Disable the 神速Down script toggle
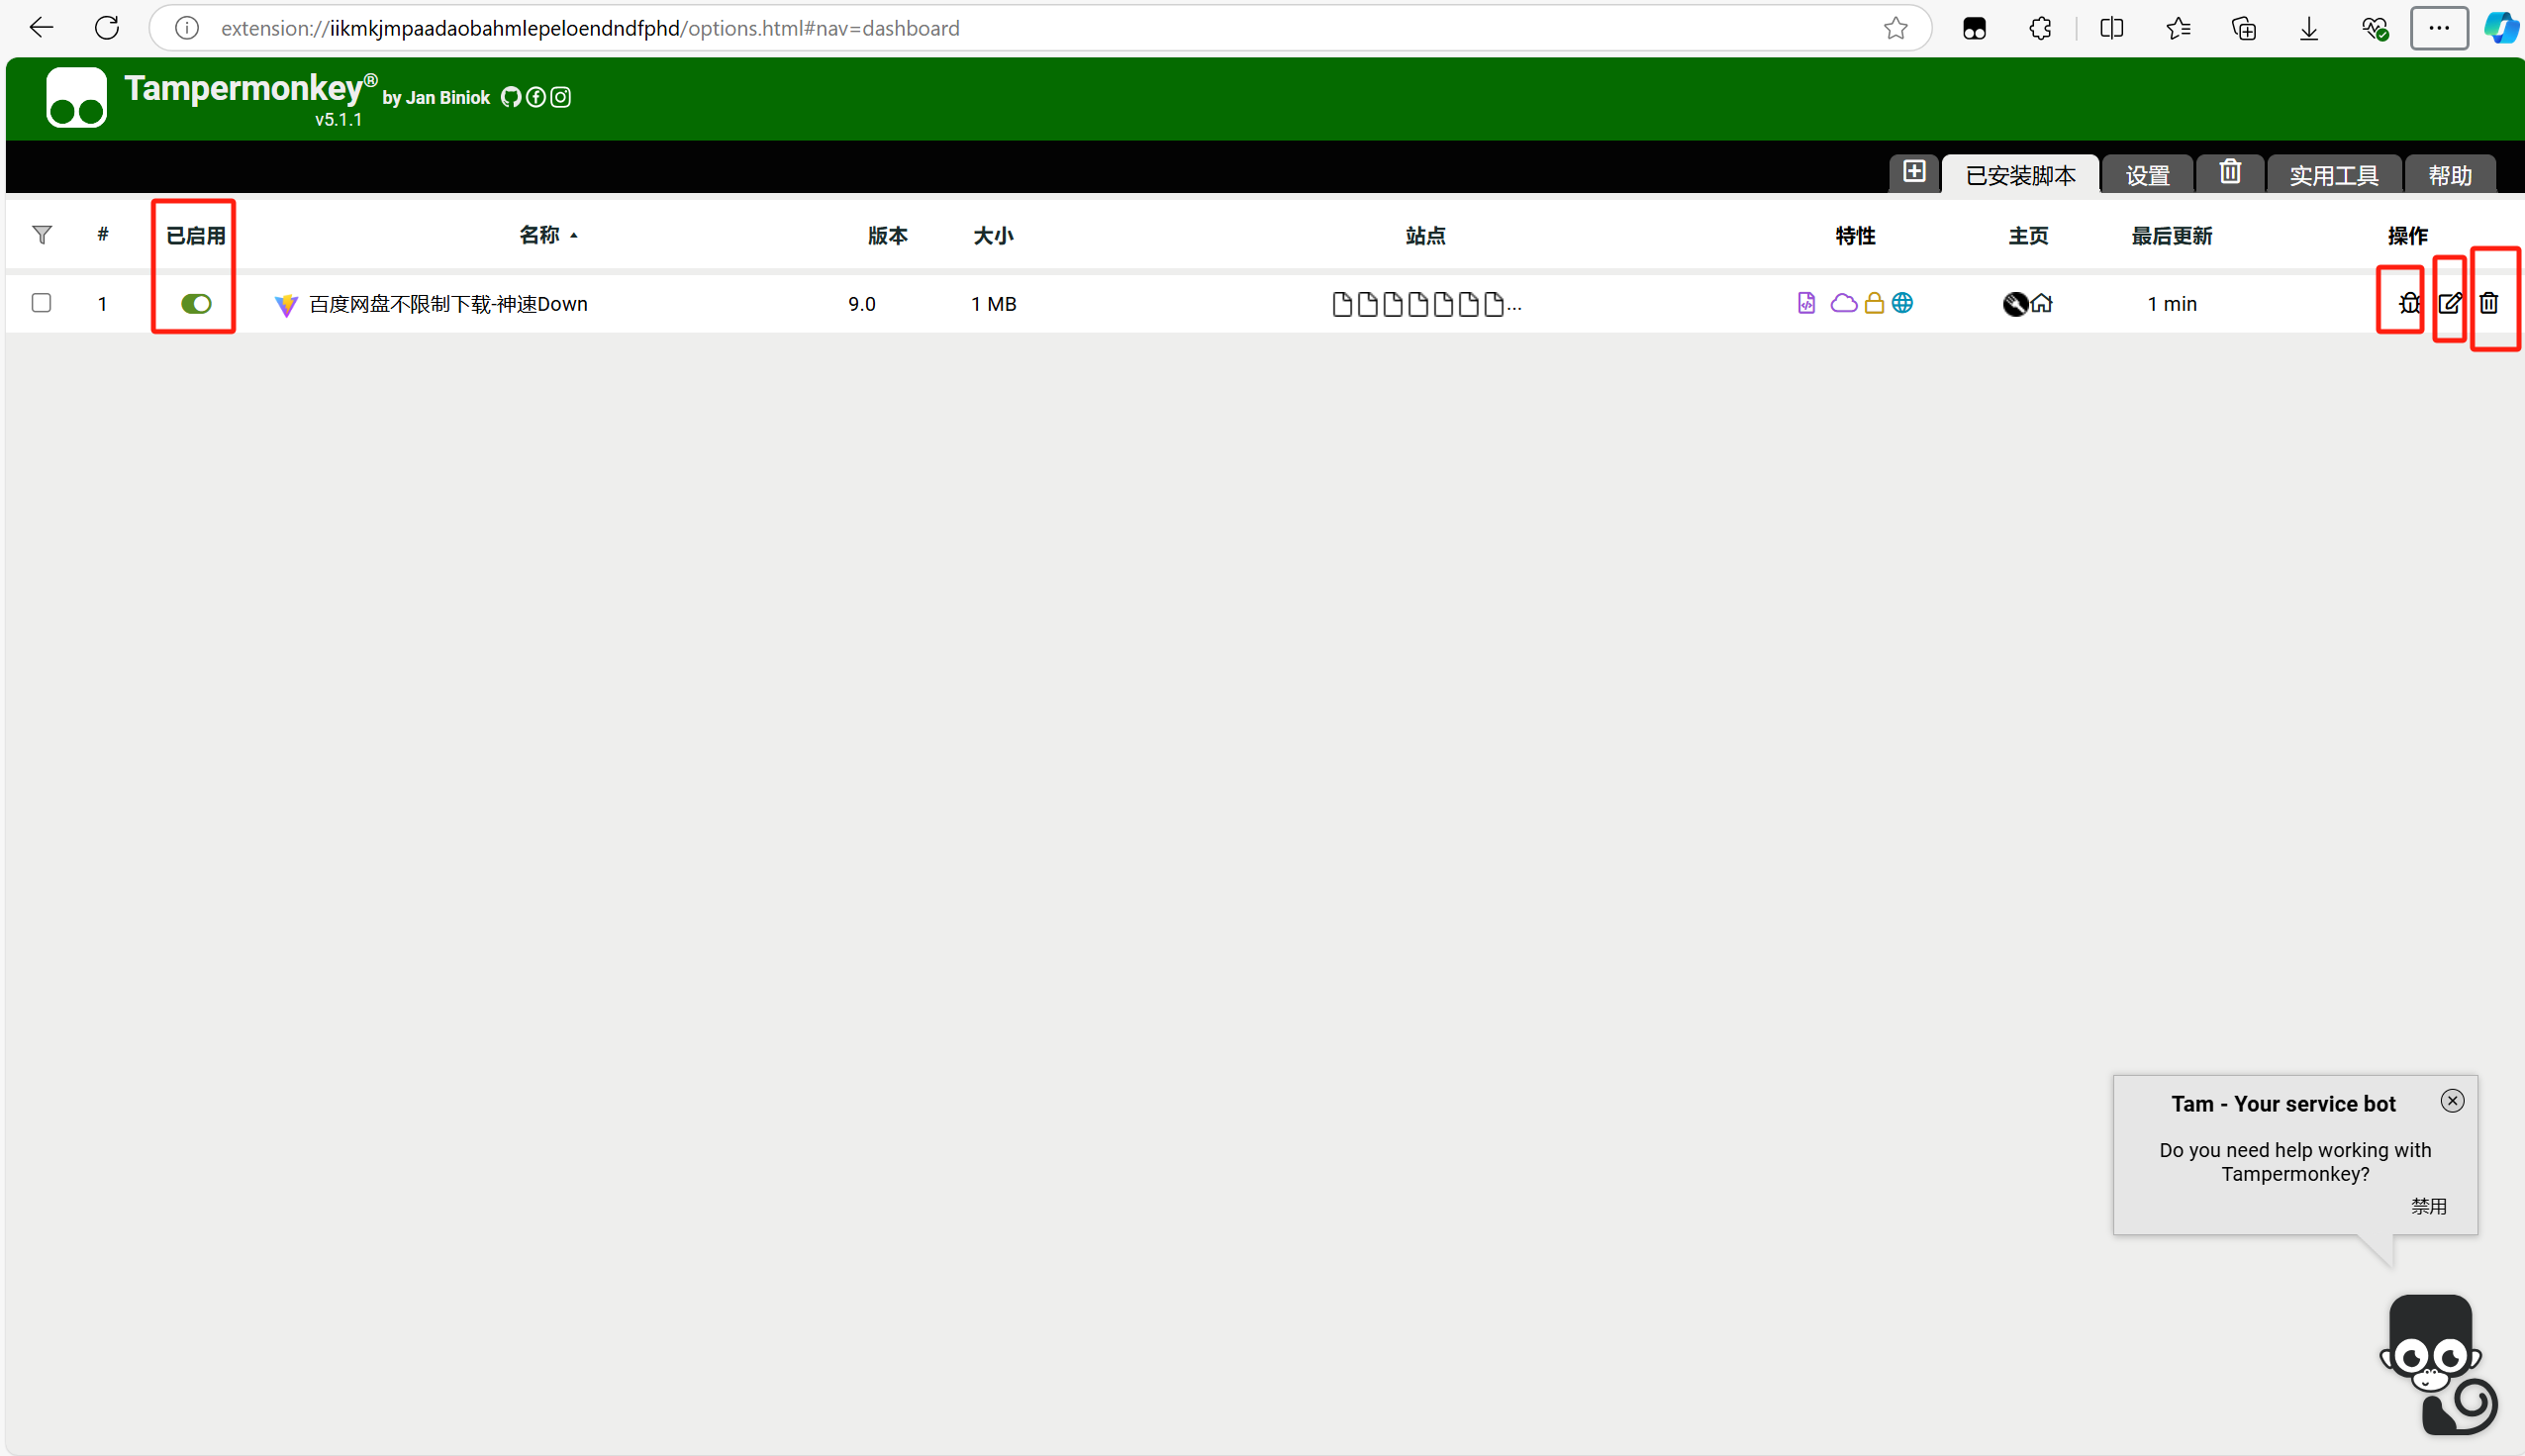The image size is (2525, 1456). pos(196,303)
